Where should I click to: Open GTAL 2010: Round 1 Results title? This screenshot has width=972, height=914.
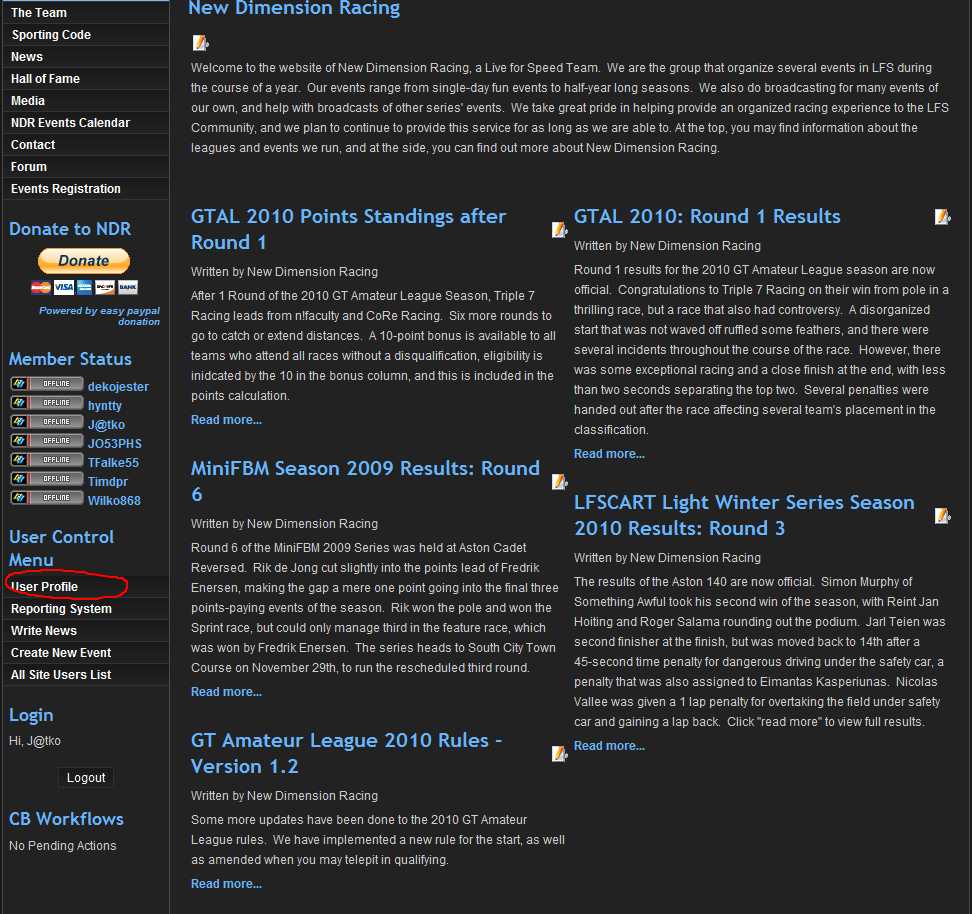(x=707, y=216)
